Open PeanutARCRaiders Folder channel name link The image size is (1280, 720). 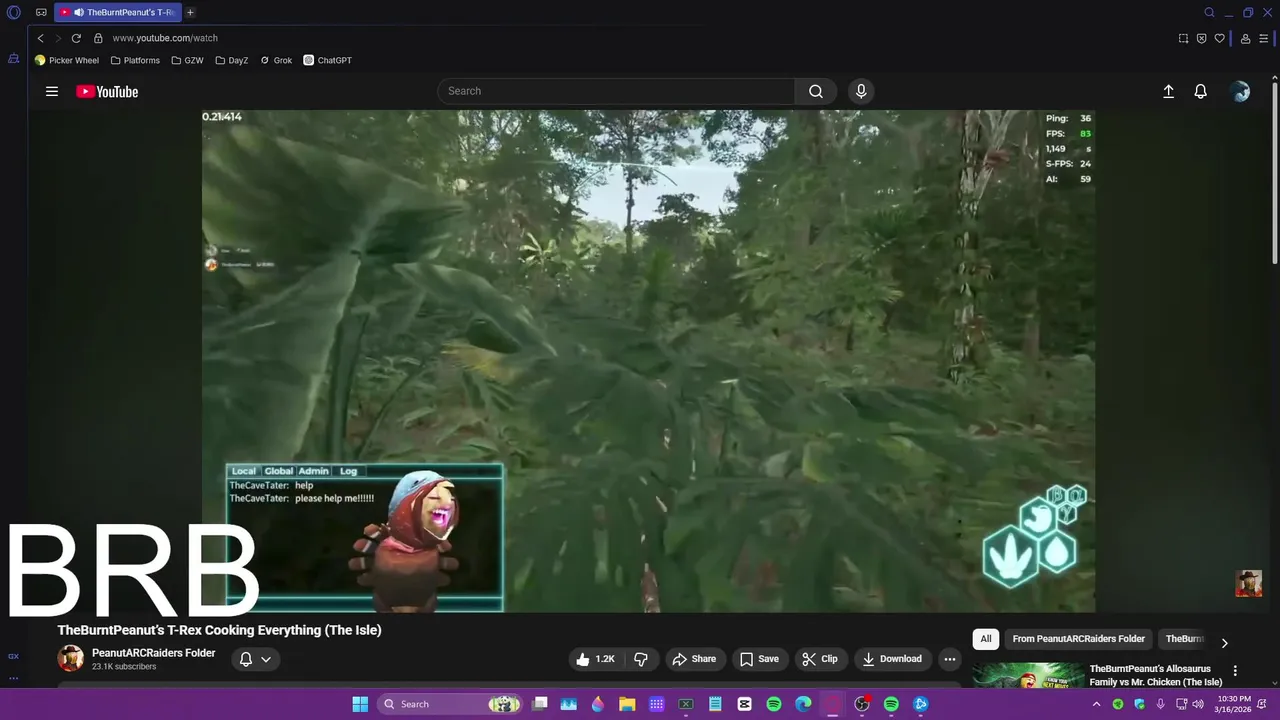click(x=153, y=653)
